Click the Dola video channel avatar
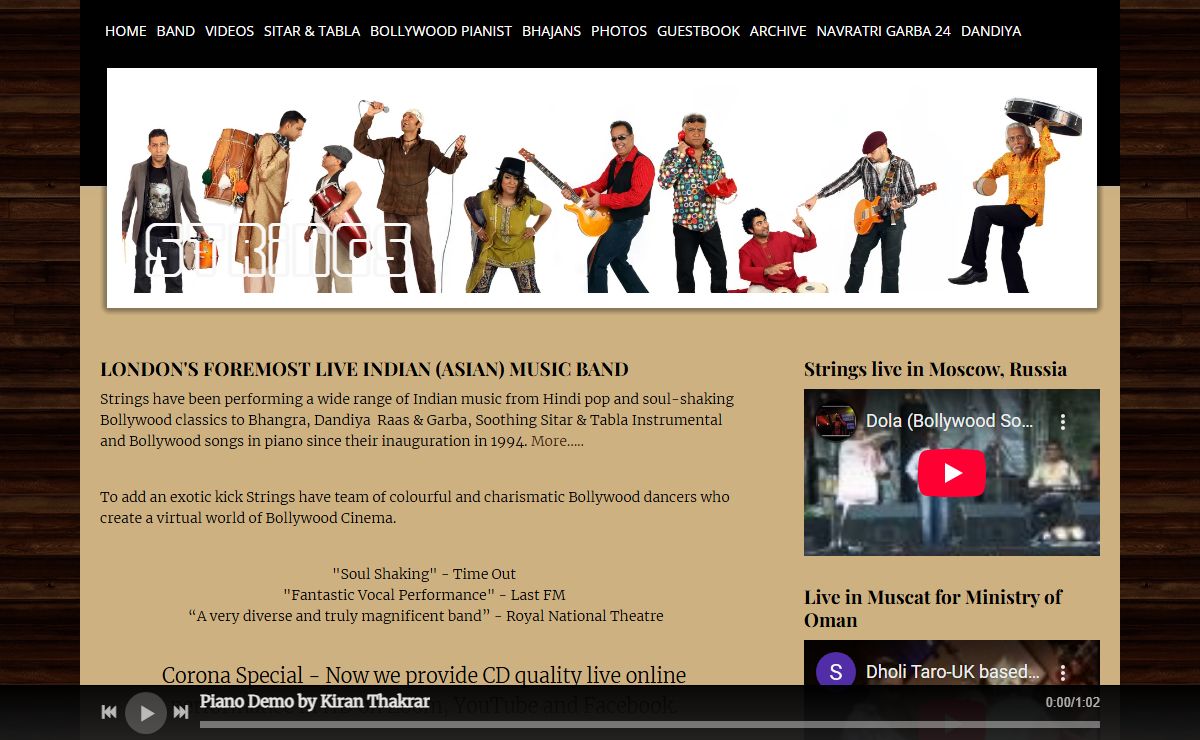 [835, 422]
